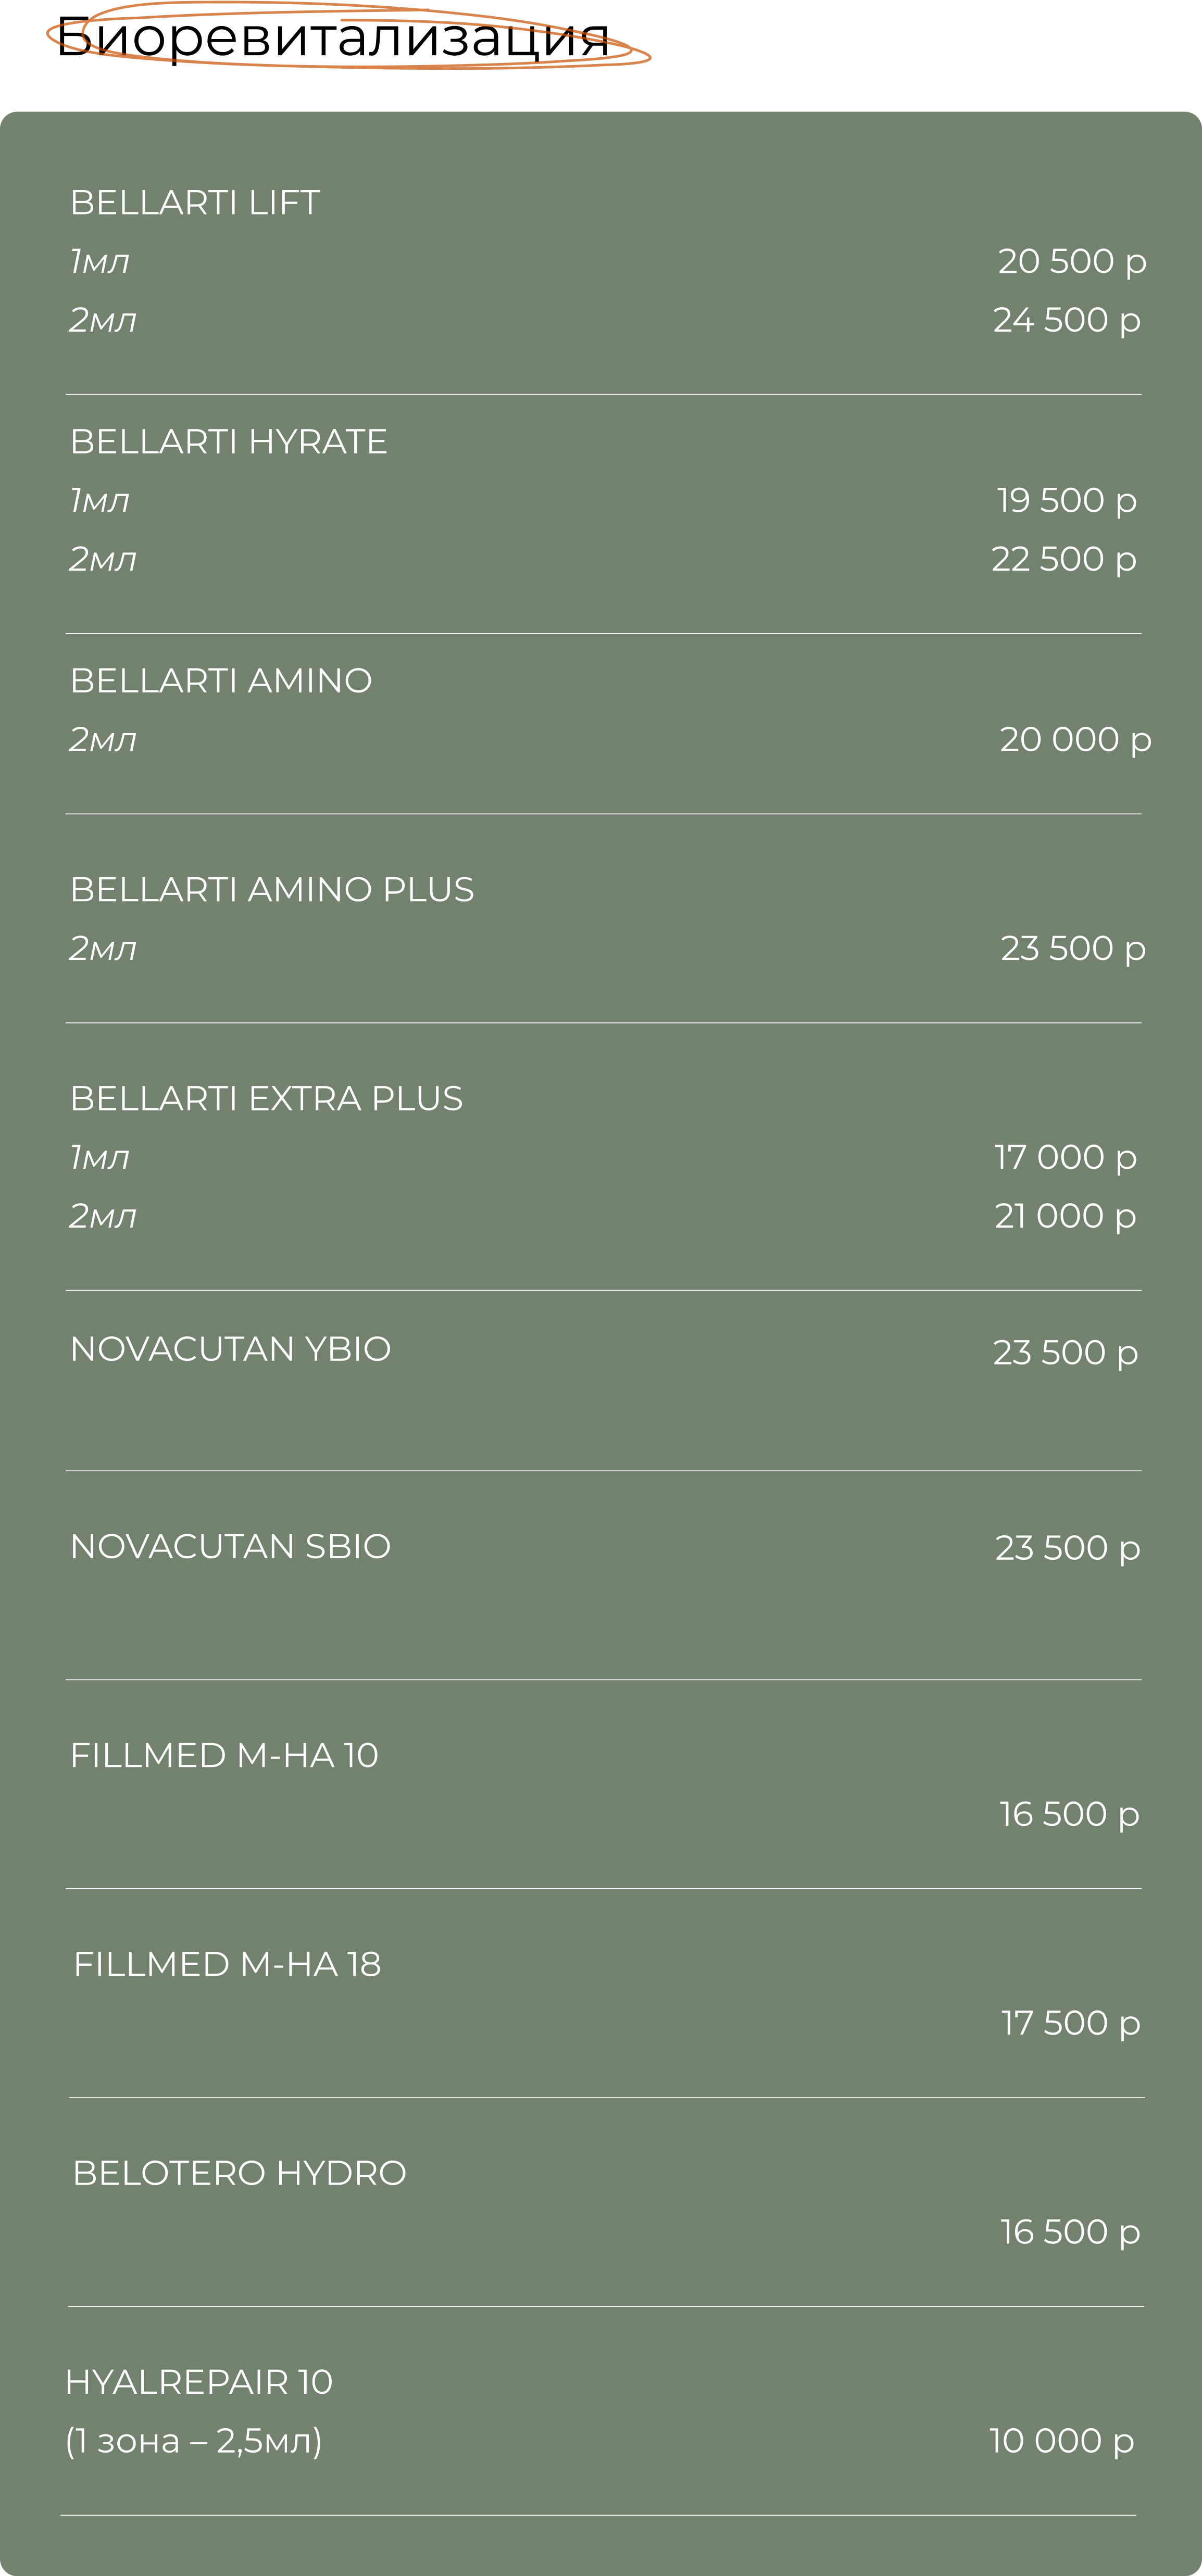The height and width of the screenshot is (2576, 1202).
Task: Select the 21 000 р price
Action: coord(1066,1217)
